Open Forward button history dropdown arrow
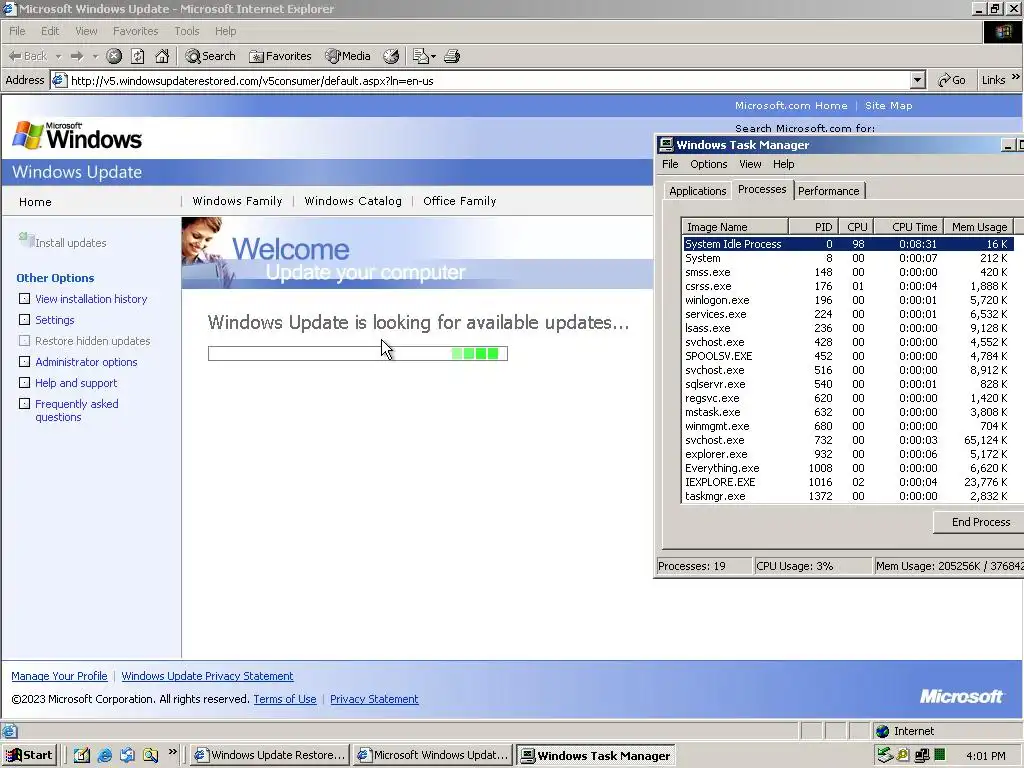 (95, 56)
